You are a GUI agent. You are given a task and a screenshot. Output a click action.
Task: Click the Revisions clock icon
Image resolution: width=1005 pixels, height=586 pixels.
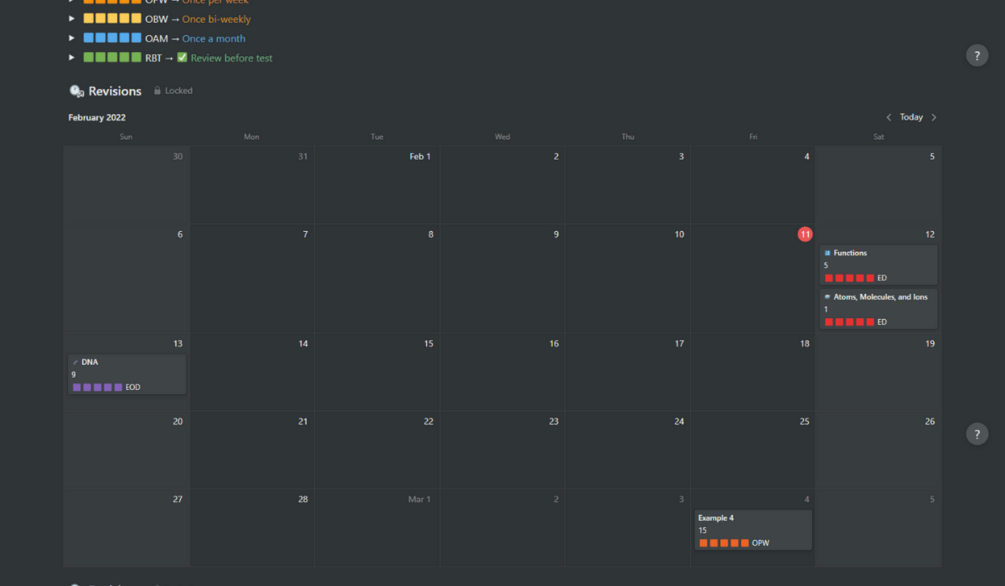76,91
